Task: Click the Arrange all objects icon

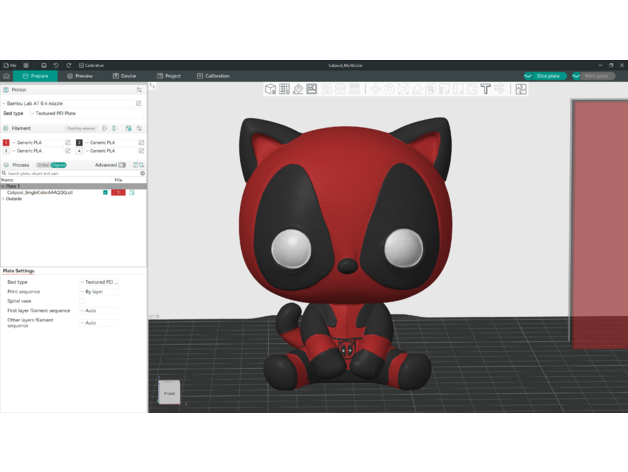Action: click(312, 89)
